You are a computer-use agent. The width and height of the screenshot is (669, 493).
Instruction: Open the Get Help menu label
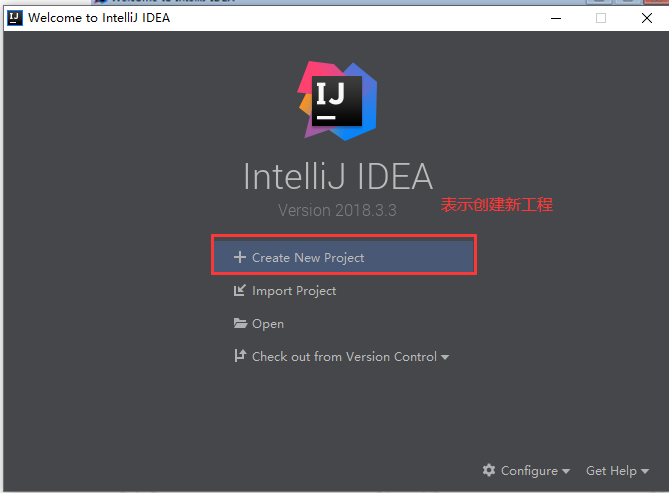(x=611, y=470)
